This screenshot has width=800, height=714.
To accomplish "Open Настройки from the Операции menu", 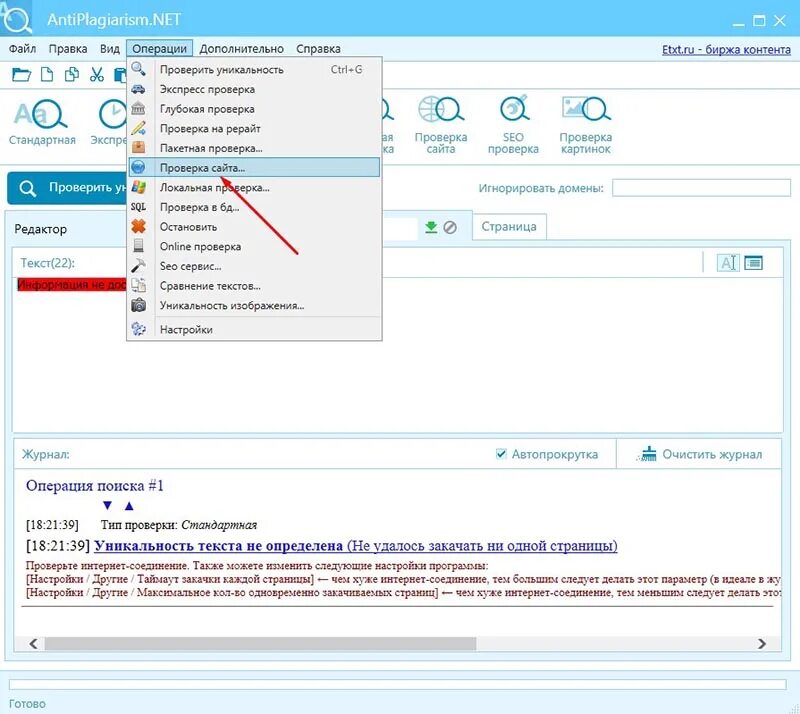I will coord(254,330).
